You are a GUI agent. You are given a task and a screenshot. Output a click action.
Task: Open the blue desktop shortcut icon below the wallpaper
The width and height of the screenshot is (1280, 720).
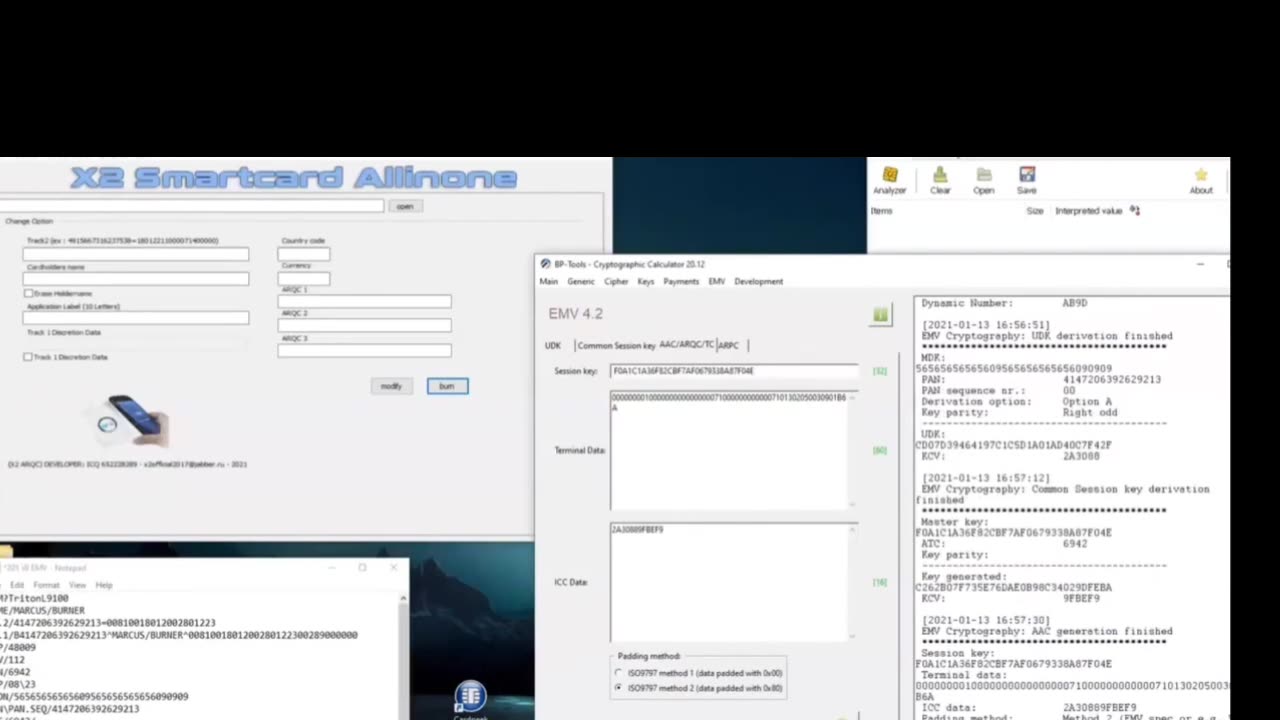point(470,697)
